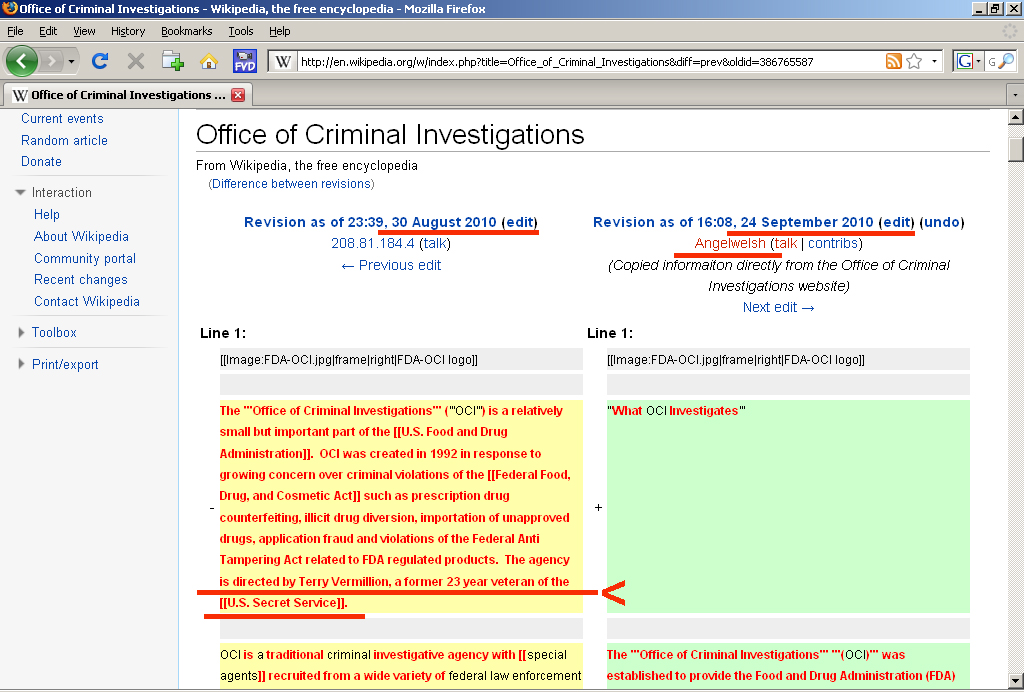Open Angelwelsh's talk page link

coord(786,244)
